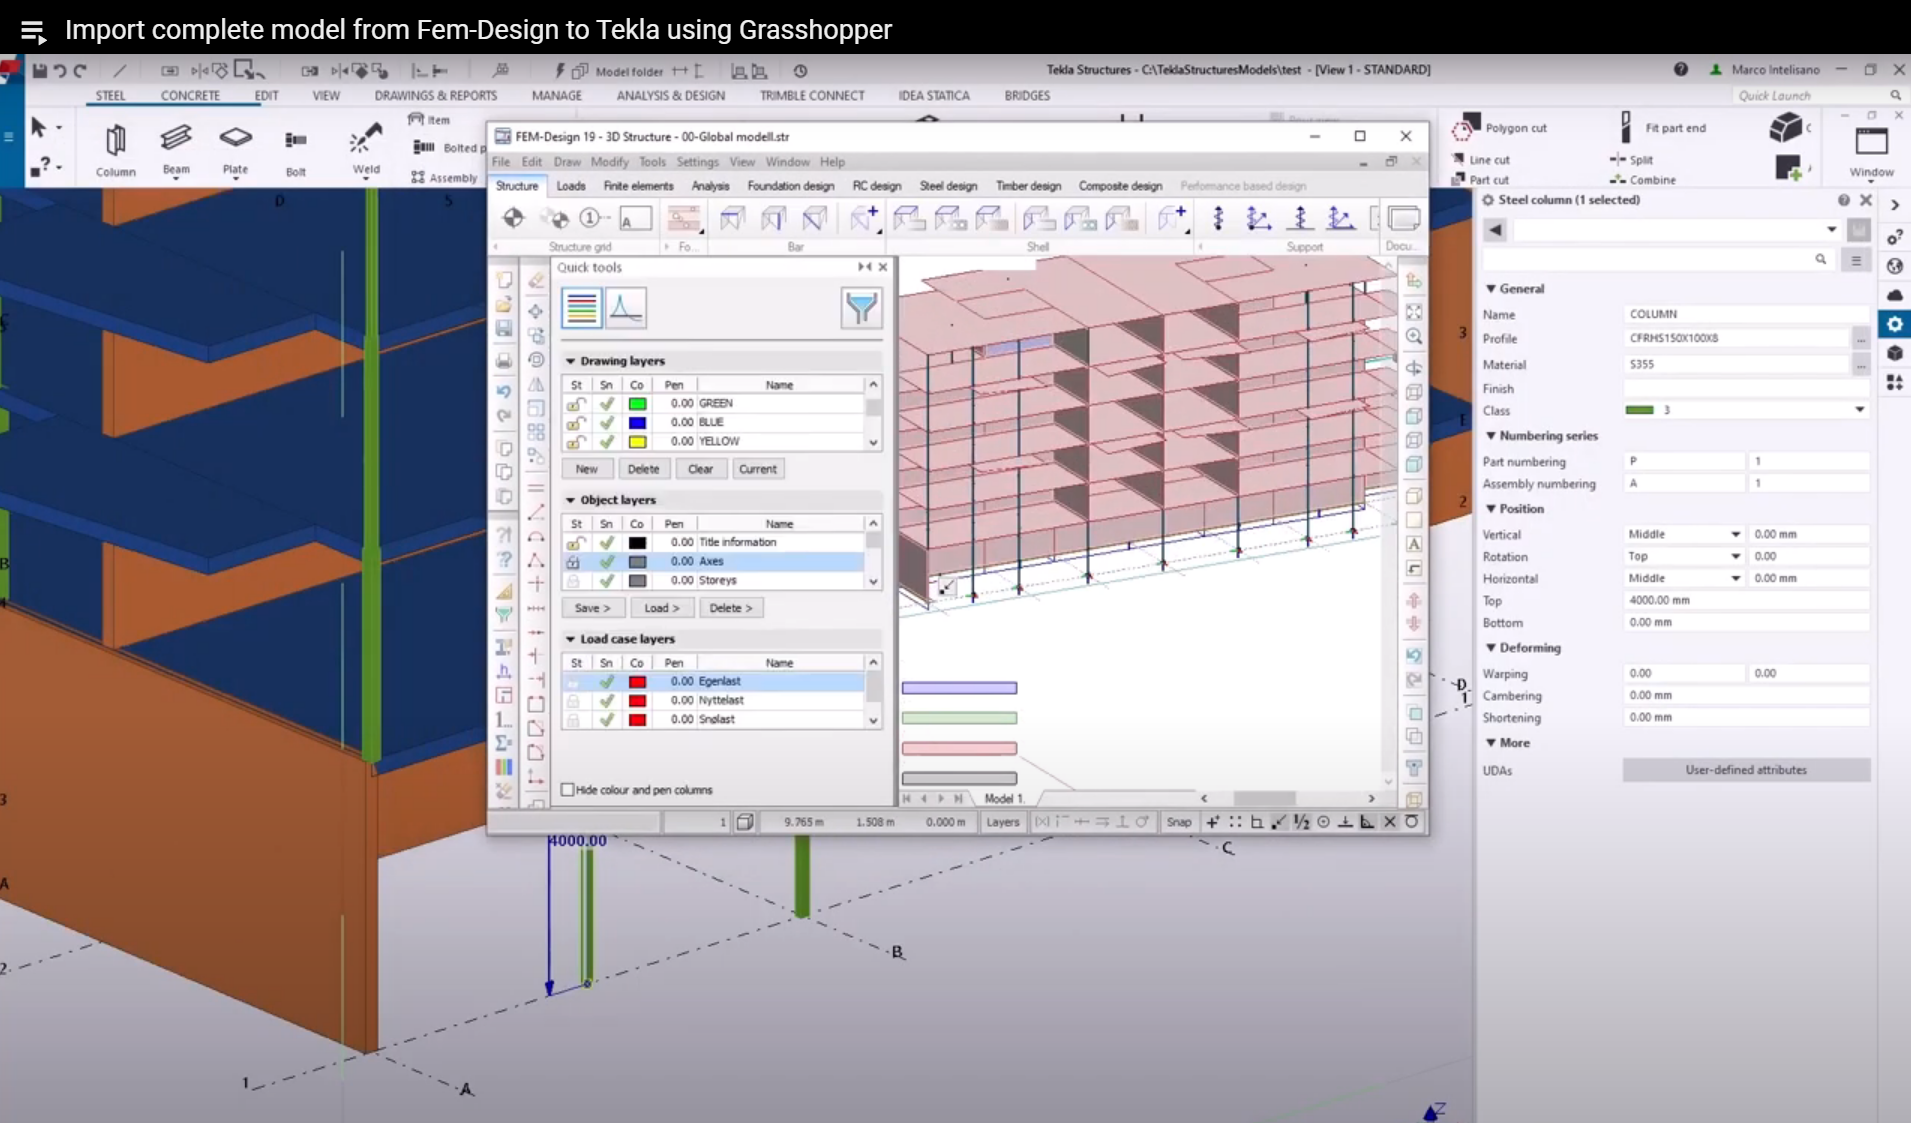
Task: Open the Rotation dropdown
Action: [x=1735, y=556]
